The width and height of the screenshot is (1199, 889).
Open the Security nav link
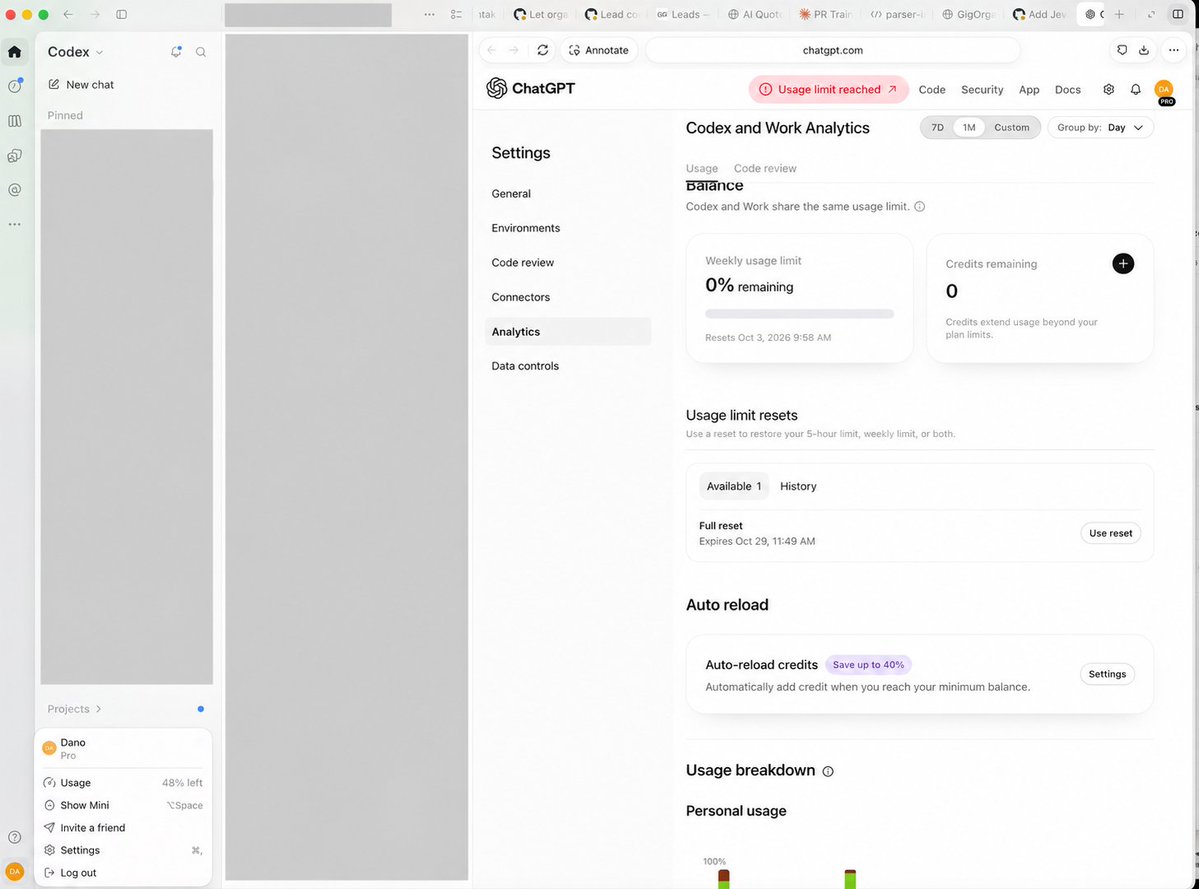pos(982,89)
